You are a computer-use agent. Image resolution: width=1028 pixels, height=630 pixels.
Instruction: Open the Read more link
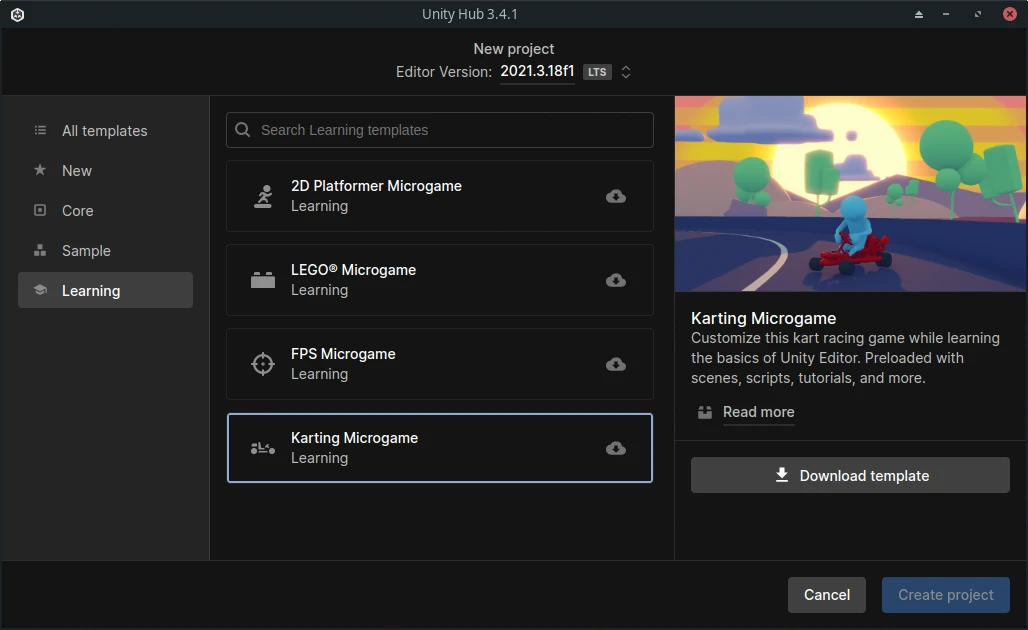(759, 412)
